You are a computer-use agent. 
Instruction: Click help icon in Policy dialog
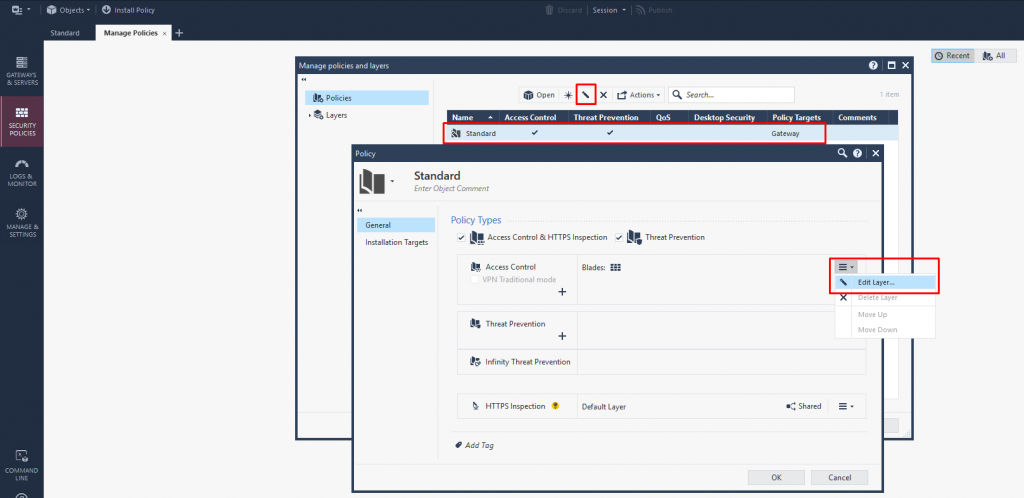(857, 154)
